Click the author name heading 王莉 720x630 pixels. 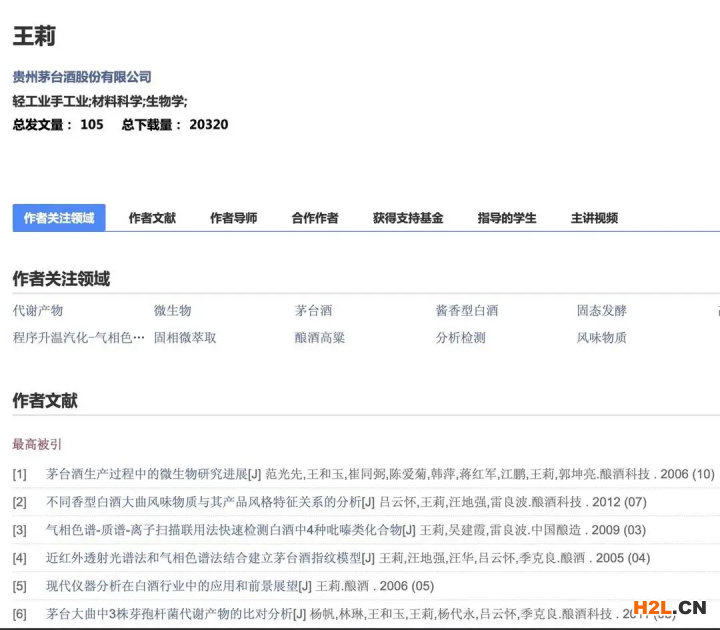34,36
